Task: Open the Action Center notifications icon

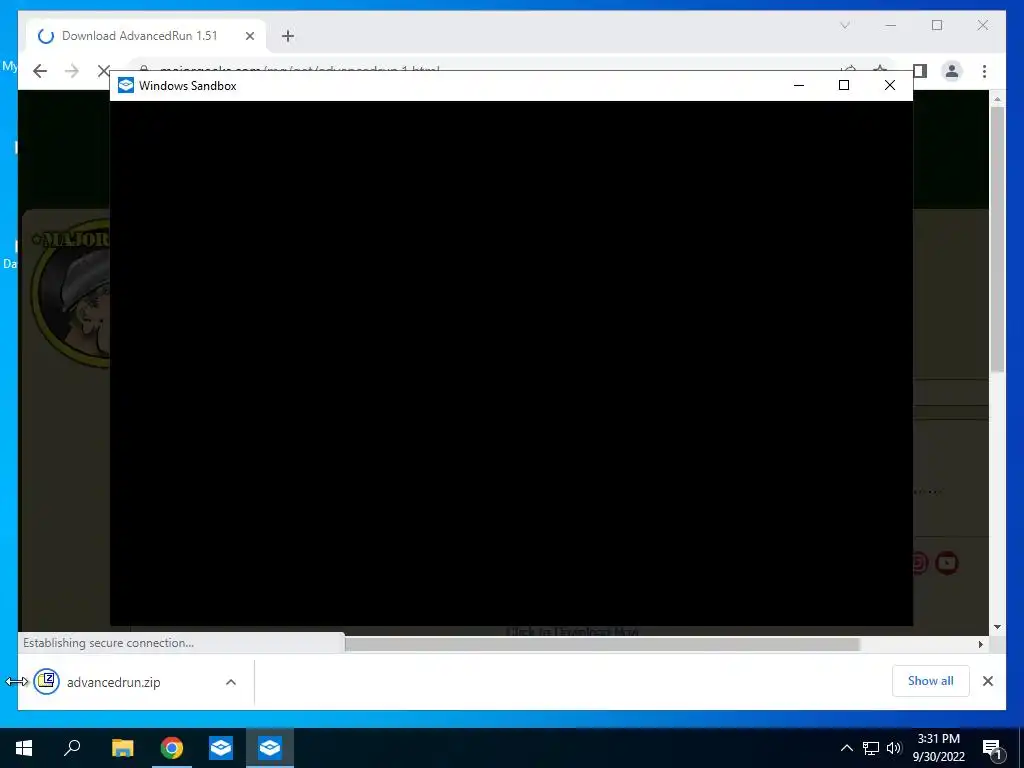Action: point(993,748)
